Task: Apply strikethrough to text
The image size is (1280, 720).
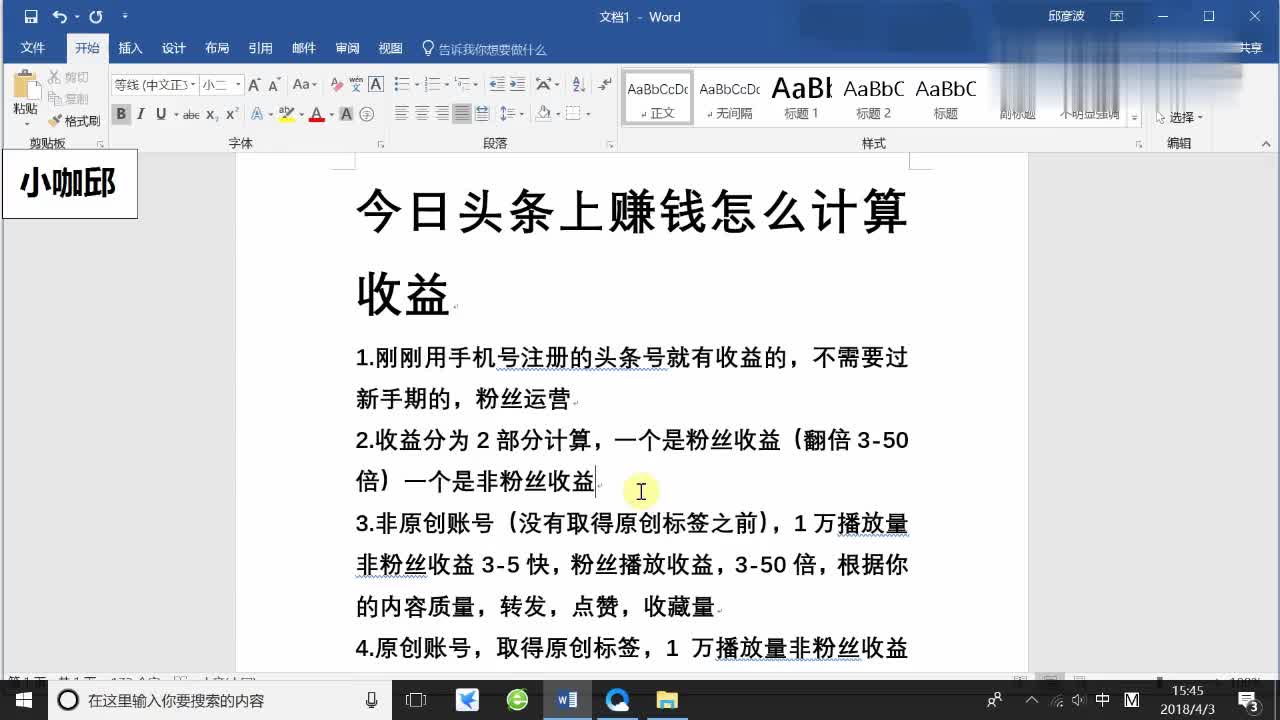Action: [190, 113]
